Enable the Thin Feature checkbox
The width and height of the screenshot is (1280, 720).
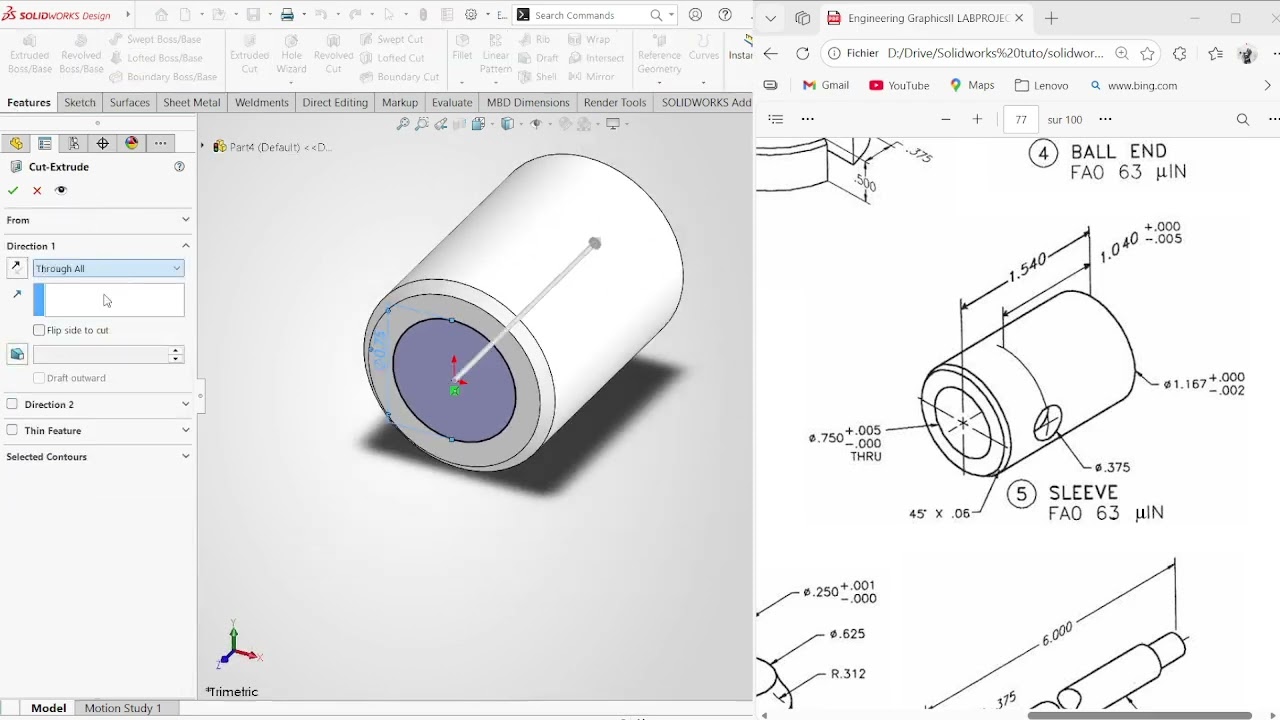pos(12,430)
